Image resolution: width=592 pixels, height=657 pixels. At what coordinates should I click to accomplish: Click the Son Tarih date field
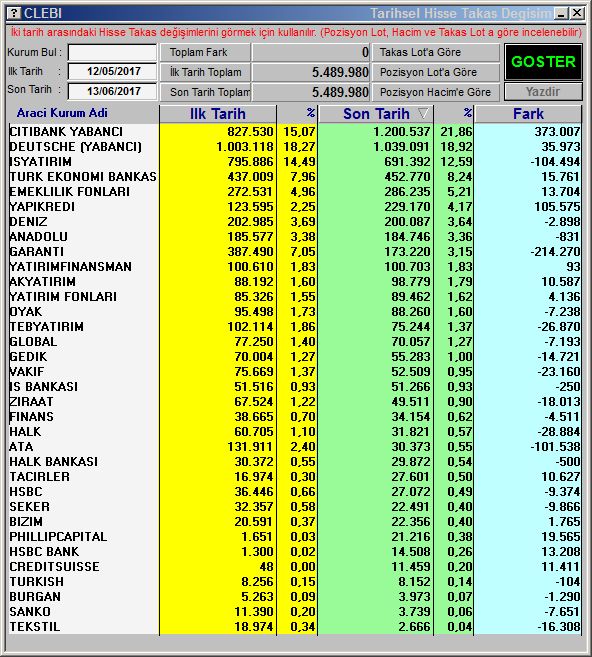point(112,91)
